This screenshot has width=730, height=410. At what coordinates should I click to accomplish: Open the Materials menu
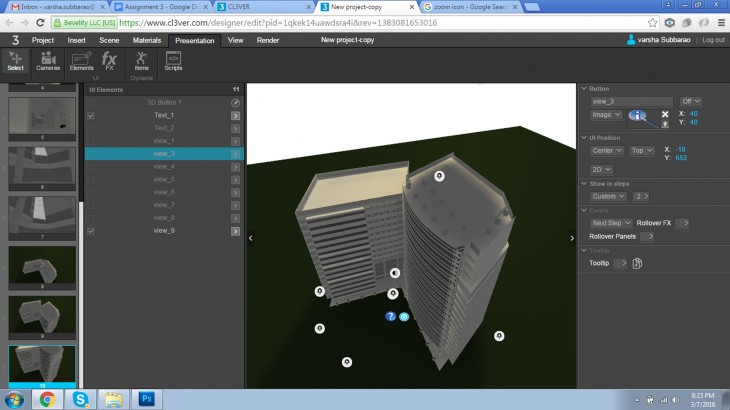pos(147,40)
